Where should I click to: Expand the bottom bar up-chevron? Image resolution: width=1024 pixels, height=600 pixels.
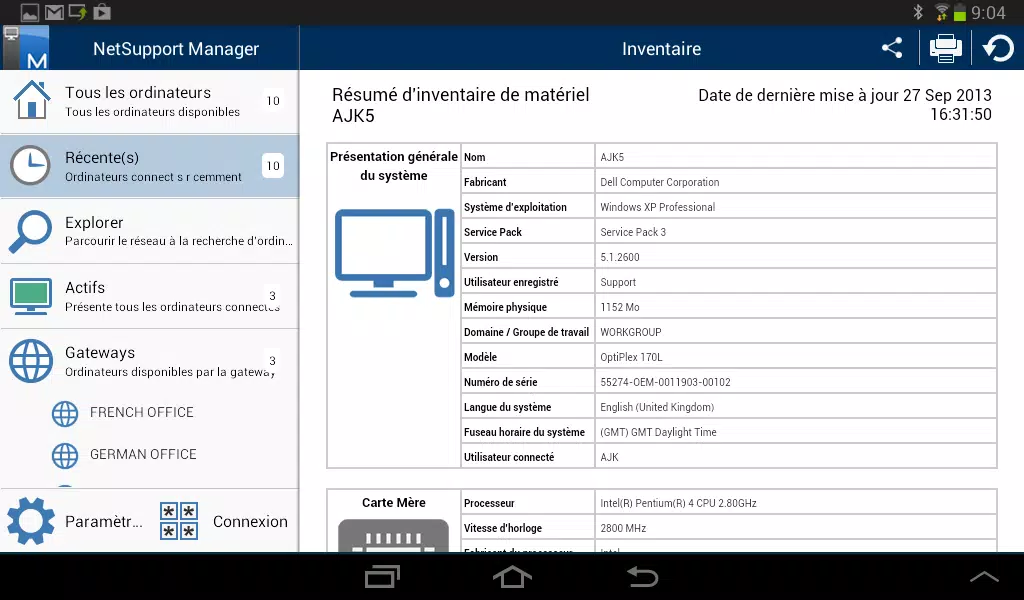(x=984, y=576)
